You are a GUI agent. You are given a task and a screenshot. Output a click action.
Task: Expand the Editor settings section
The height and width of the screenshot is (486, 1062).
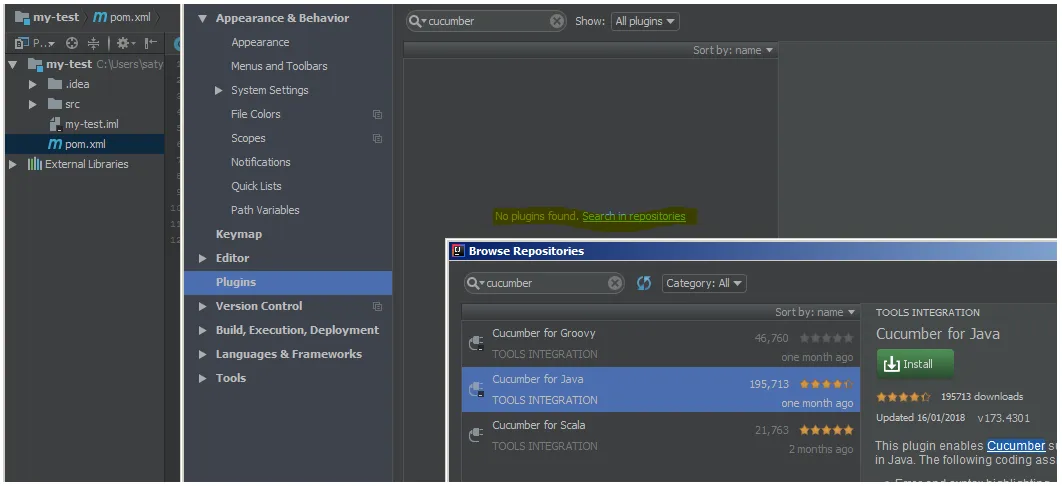tap(202, 259)
